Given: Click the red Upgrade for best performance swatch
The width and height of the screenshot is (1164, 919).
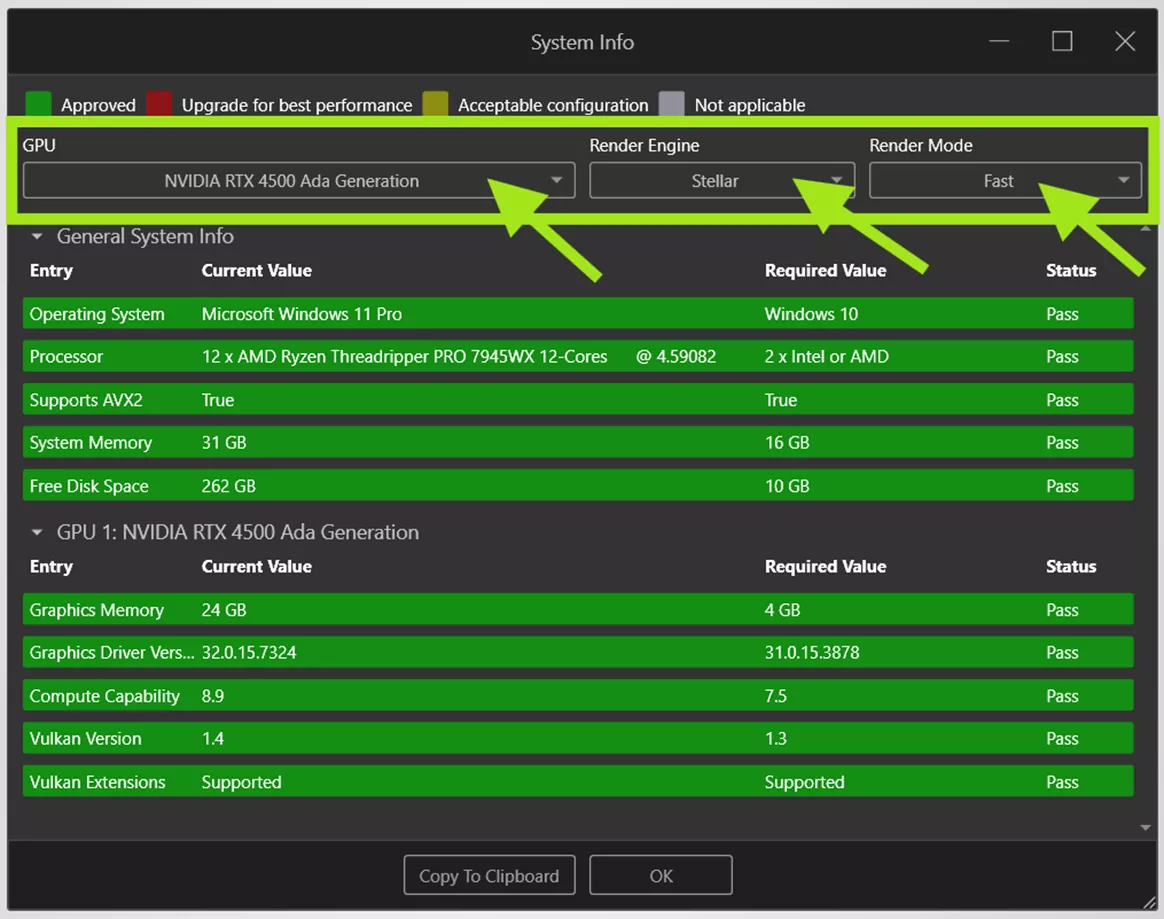Looking at the screenshot, I should [159, 104].
